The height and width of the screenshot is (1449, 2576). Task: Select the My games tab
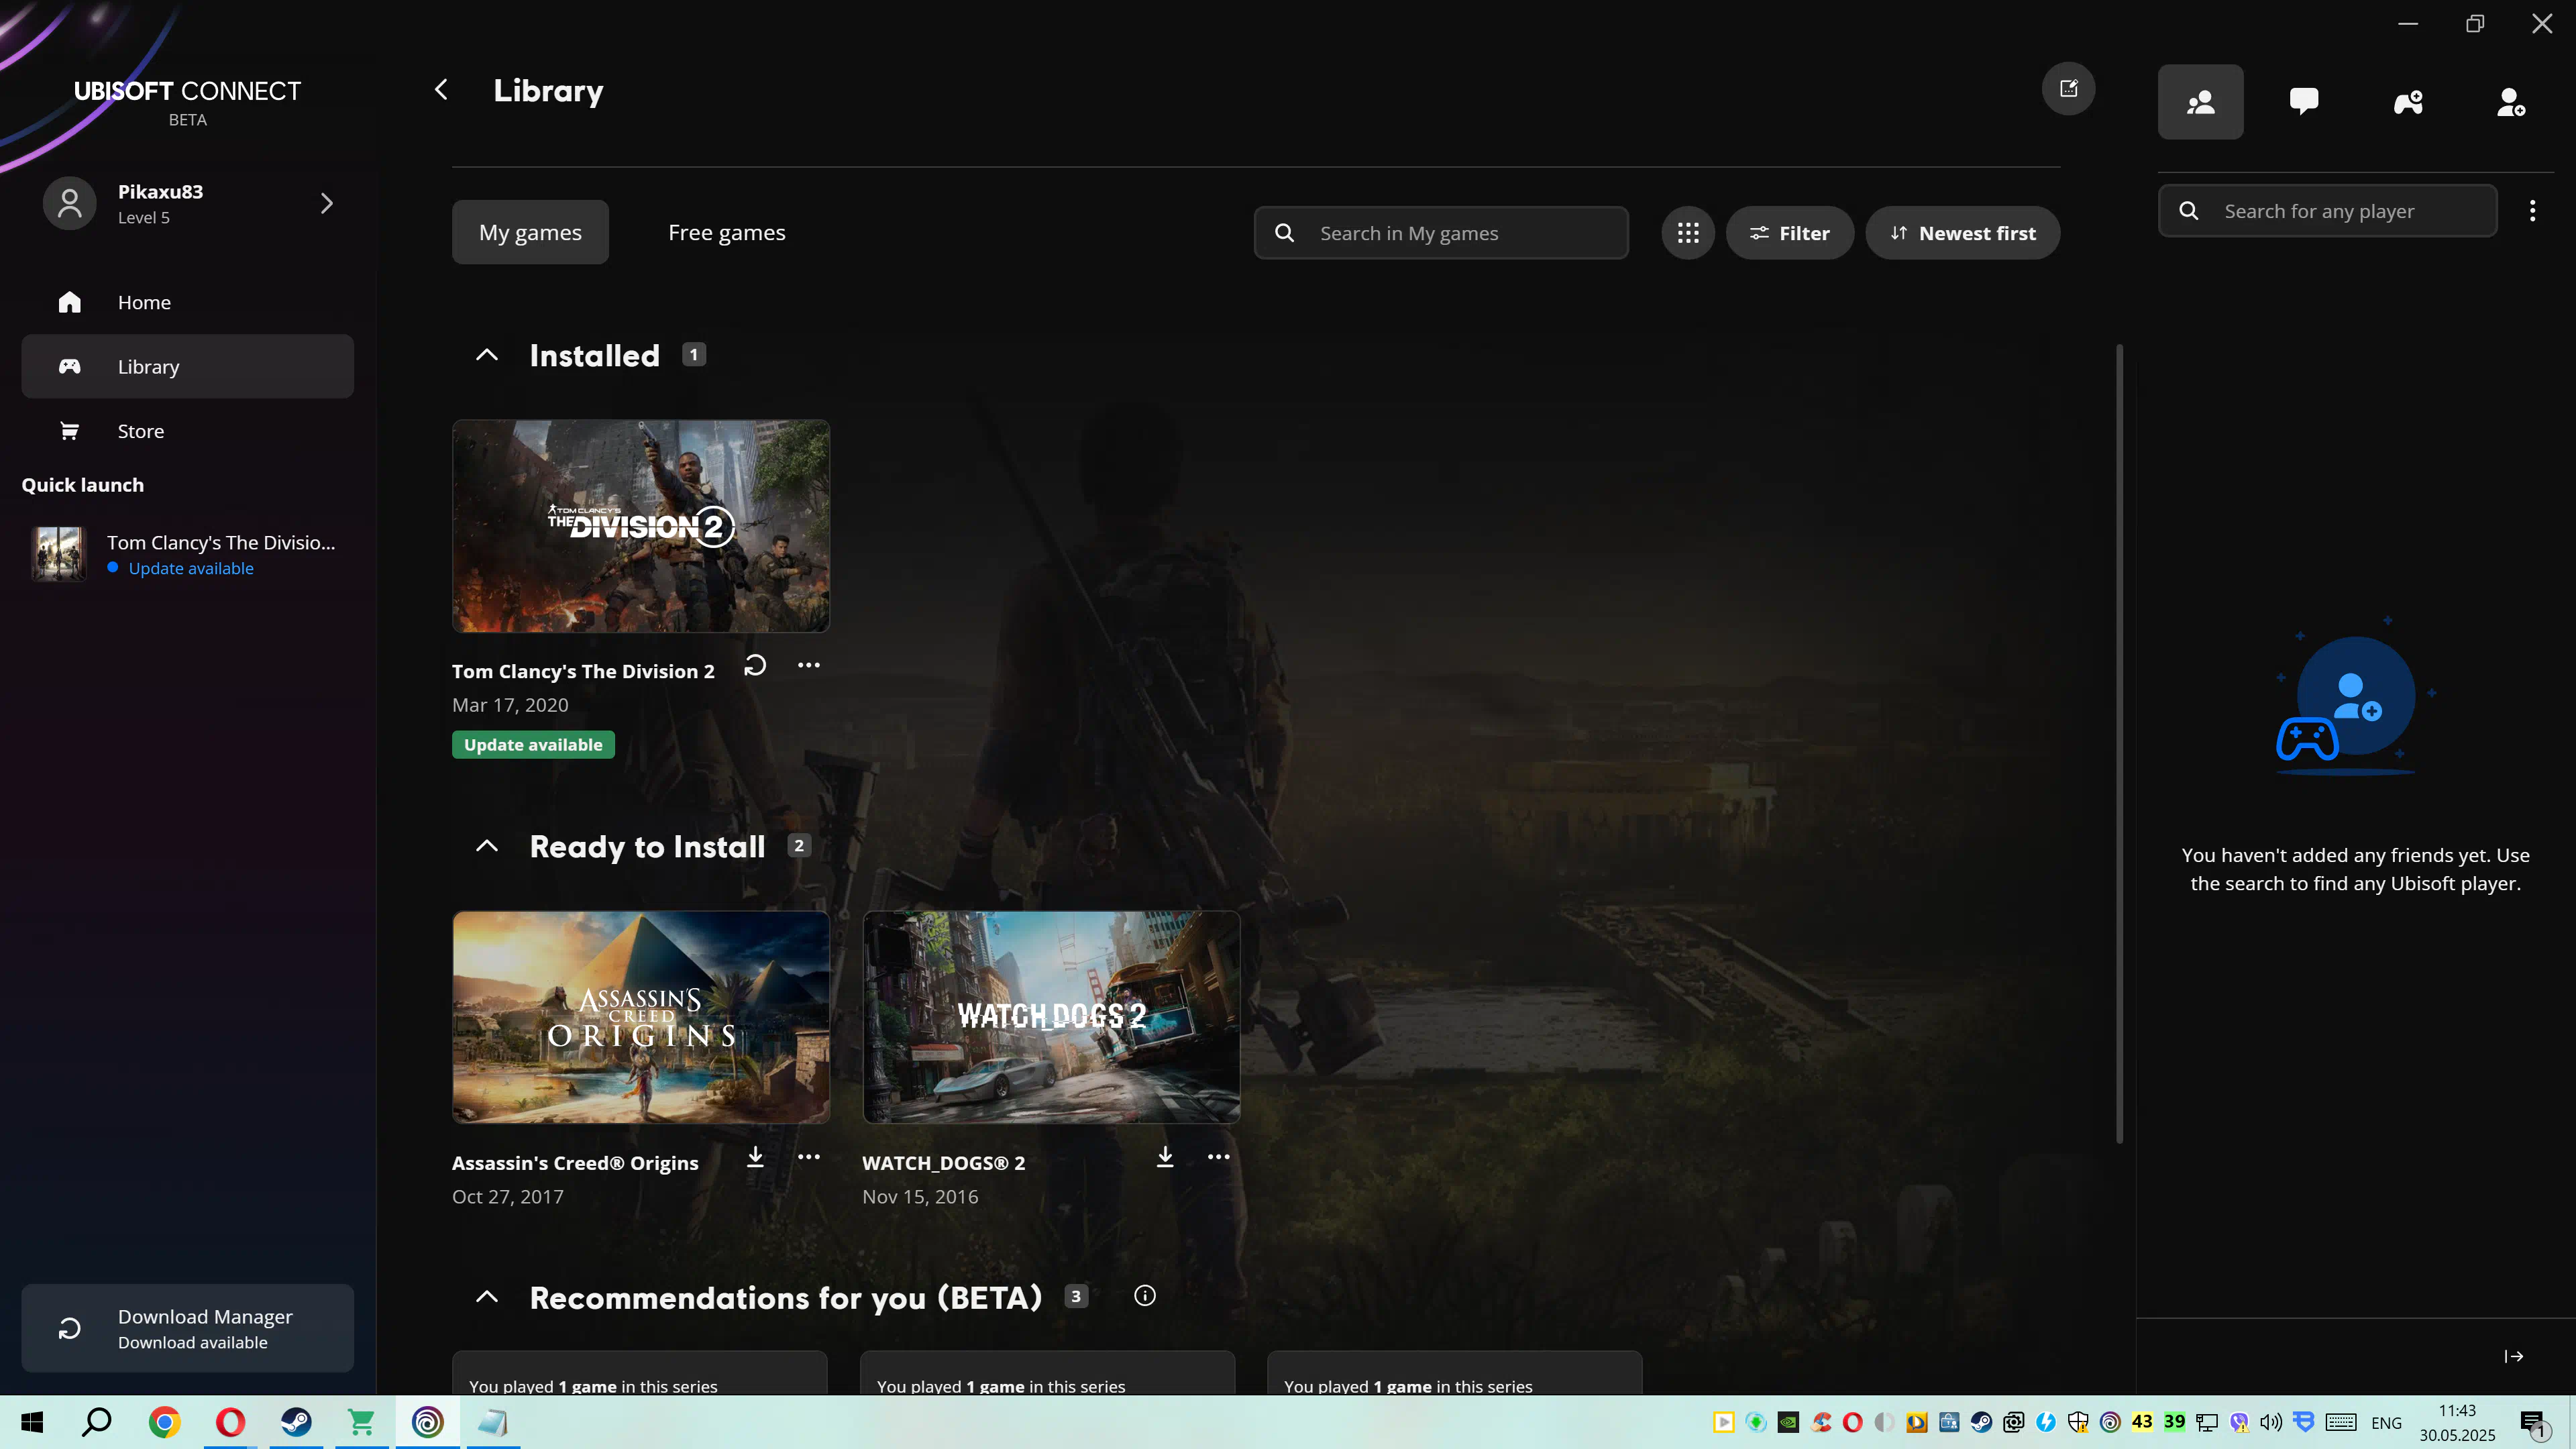click(x=530, y=232)
